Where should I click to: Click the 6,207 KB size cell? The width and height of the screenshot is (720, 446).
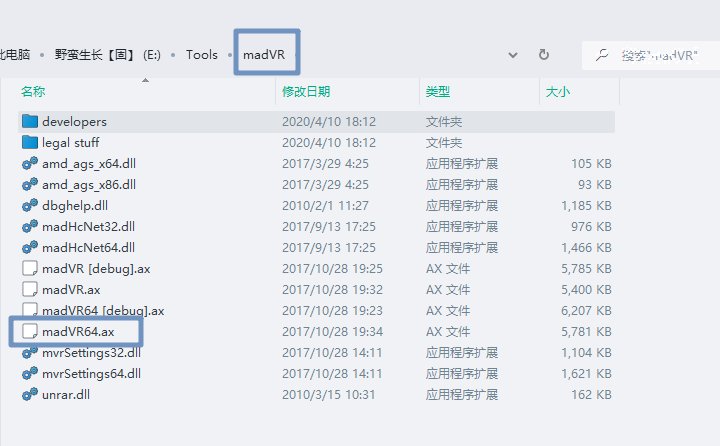coord(586,311)
